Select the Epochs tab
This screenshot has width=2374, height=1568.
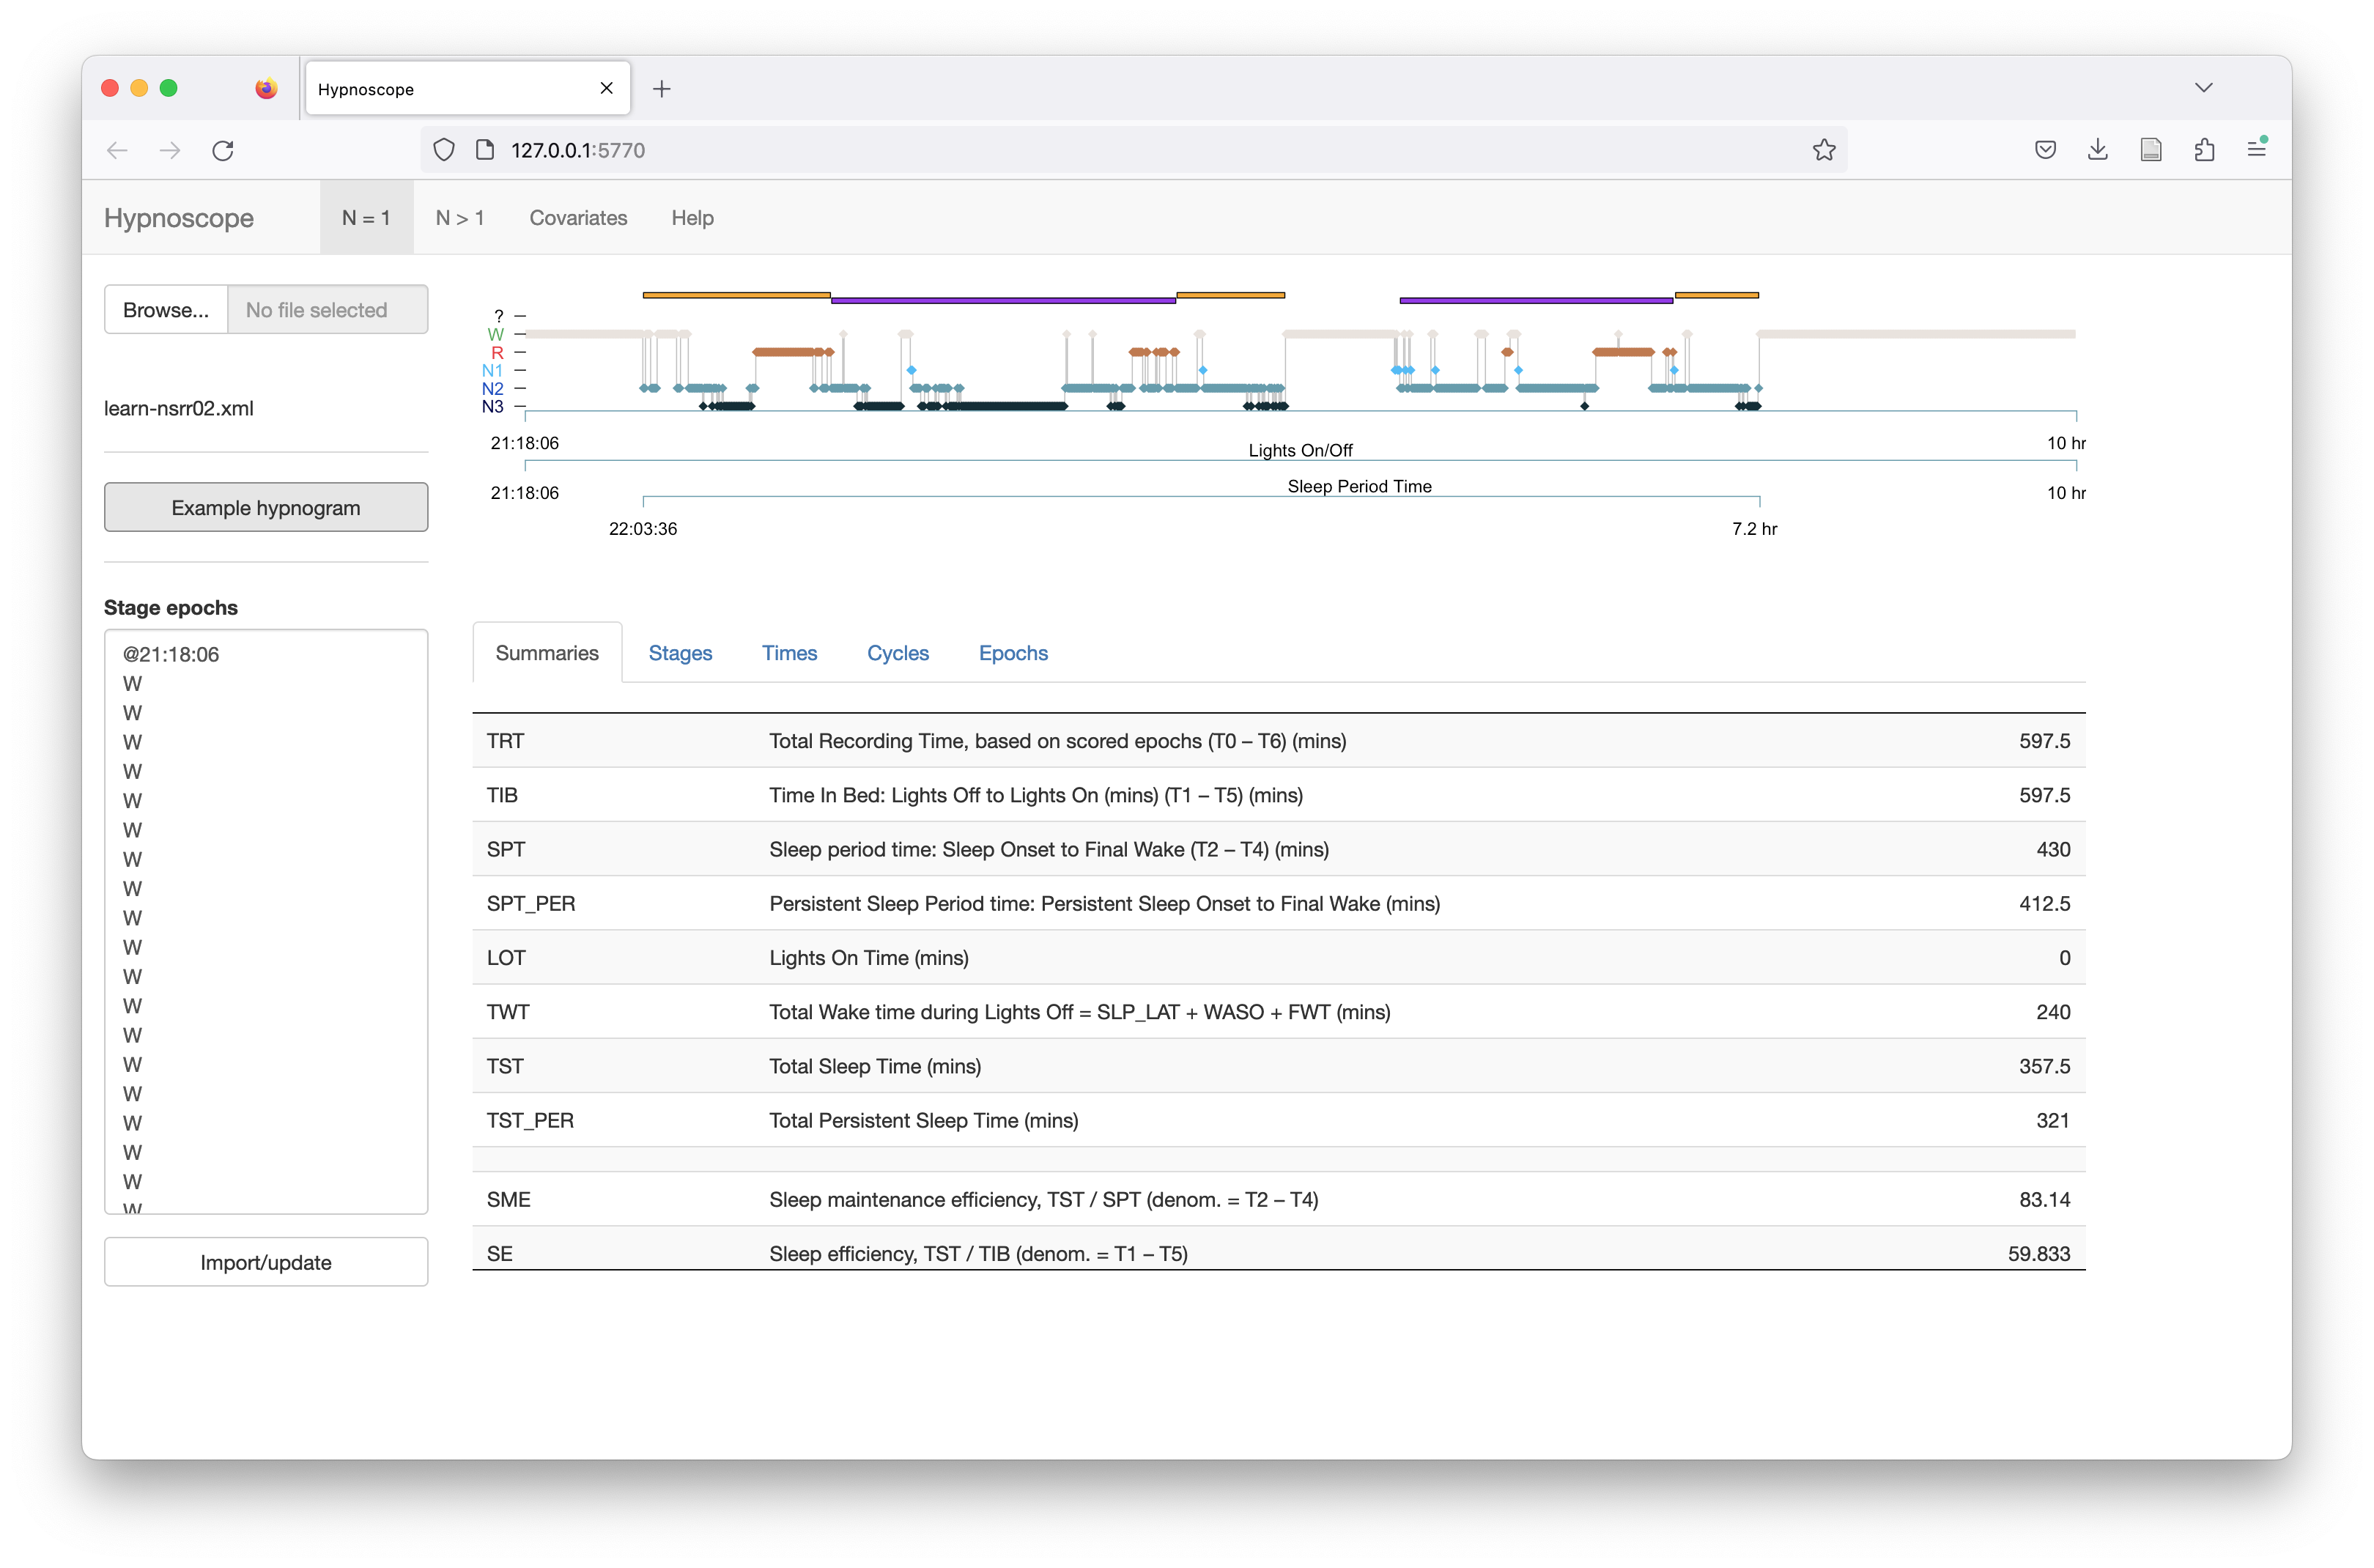1012,653
